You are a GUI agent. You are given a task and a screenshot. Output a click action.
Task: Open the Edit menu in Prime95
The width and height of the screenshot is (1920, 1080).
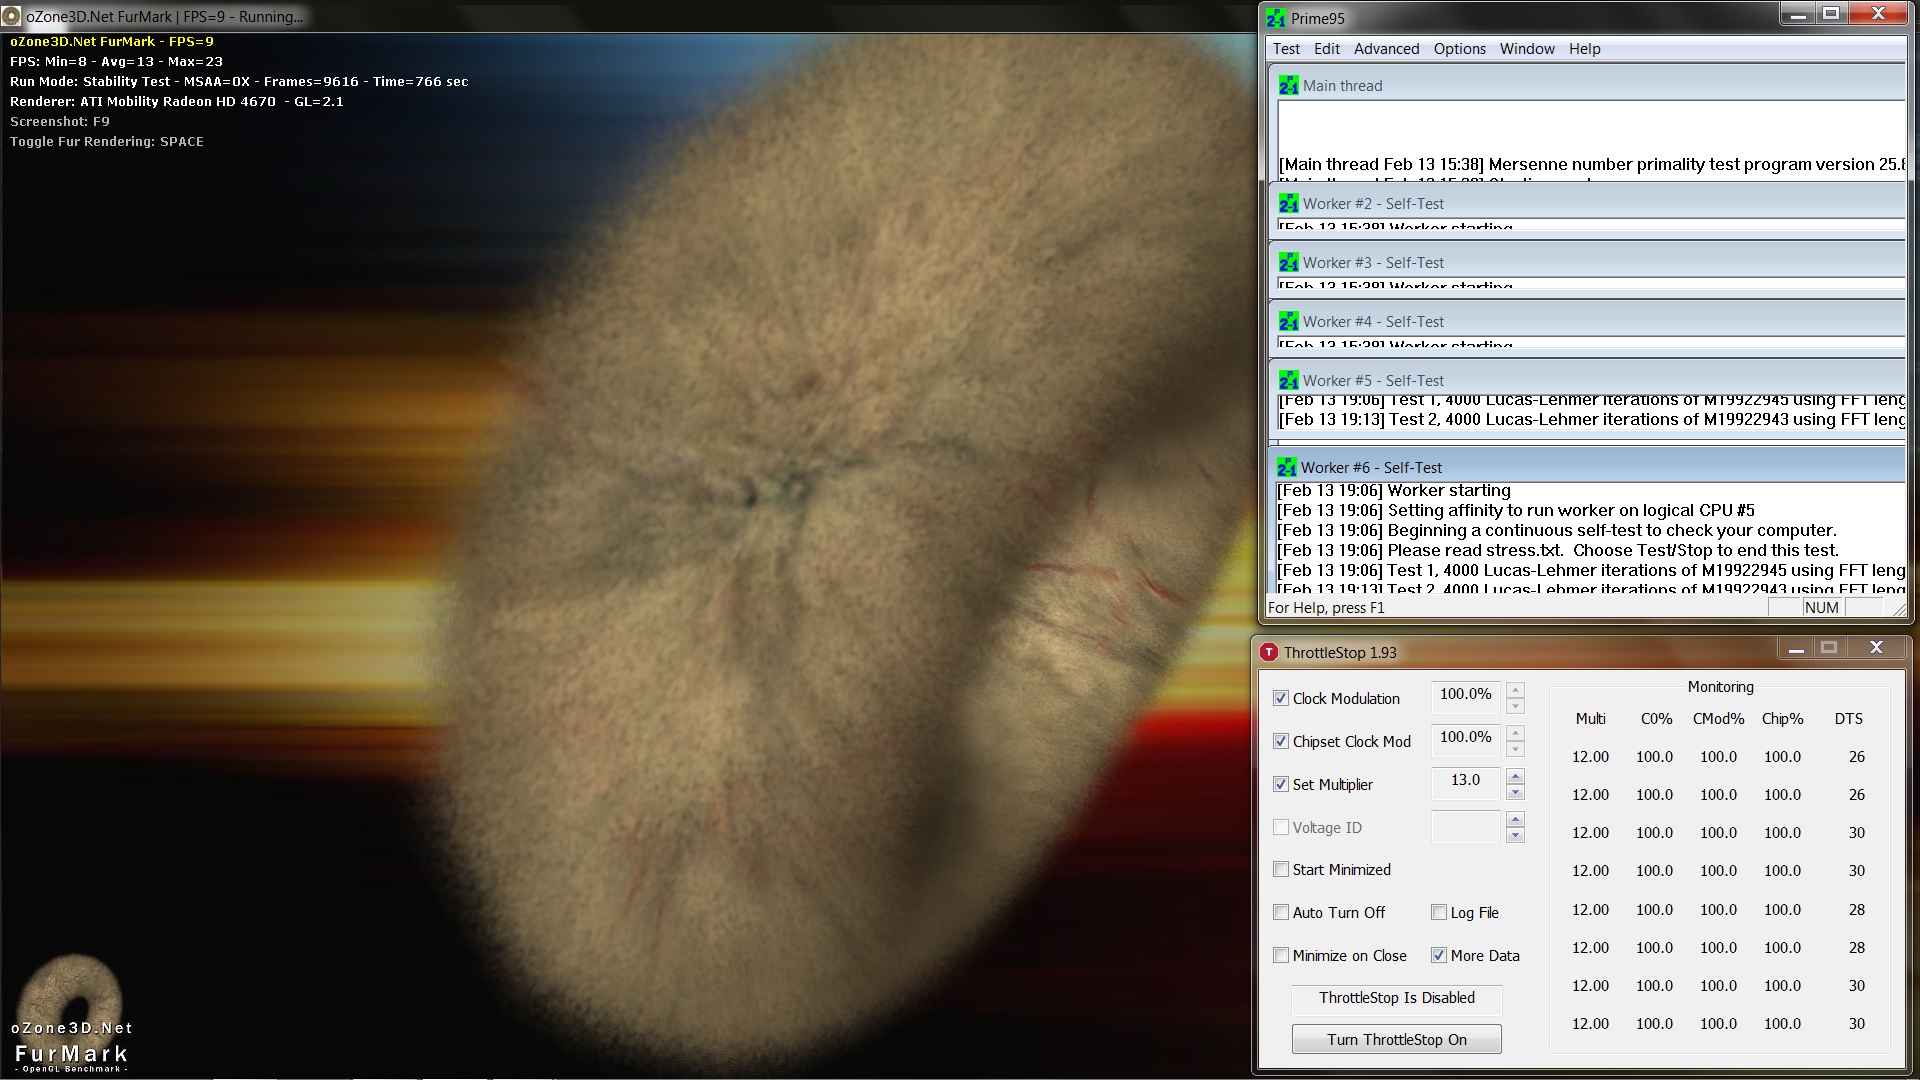1327,49
